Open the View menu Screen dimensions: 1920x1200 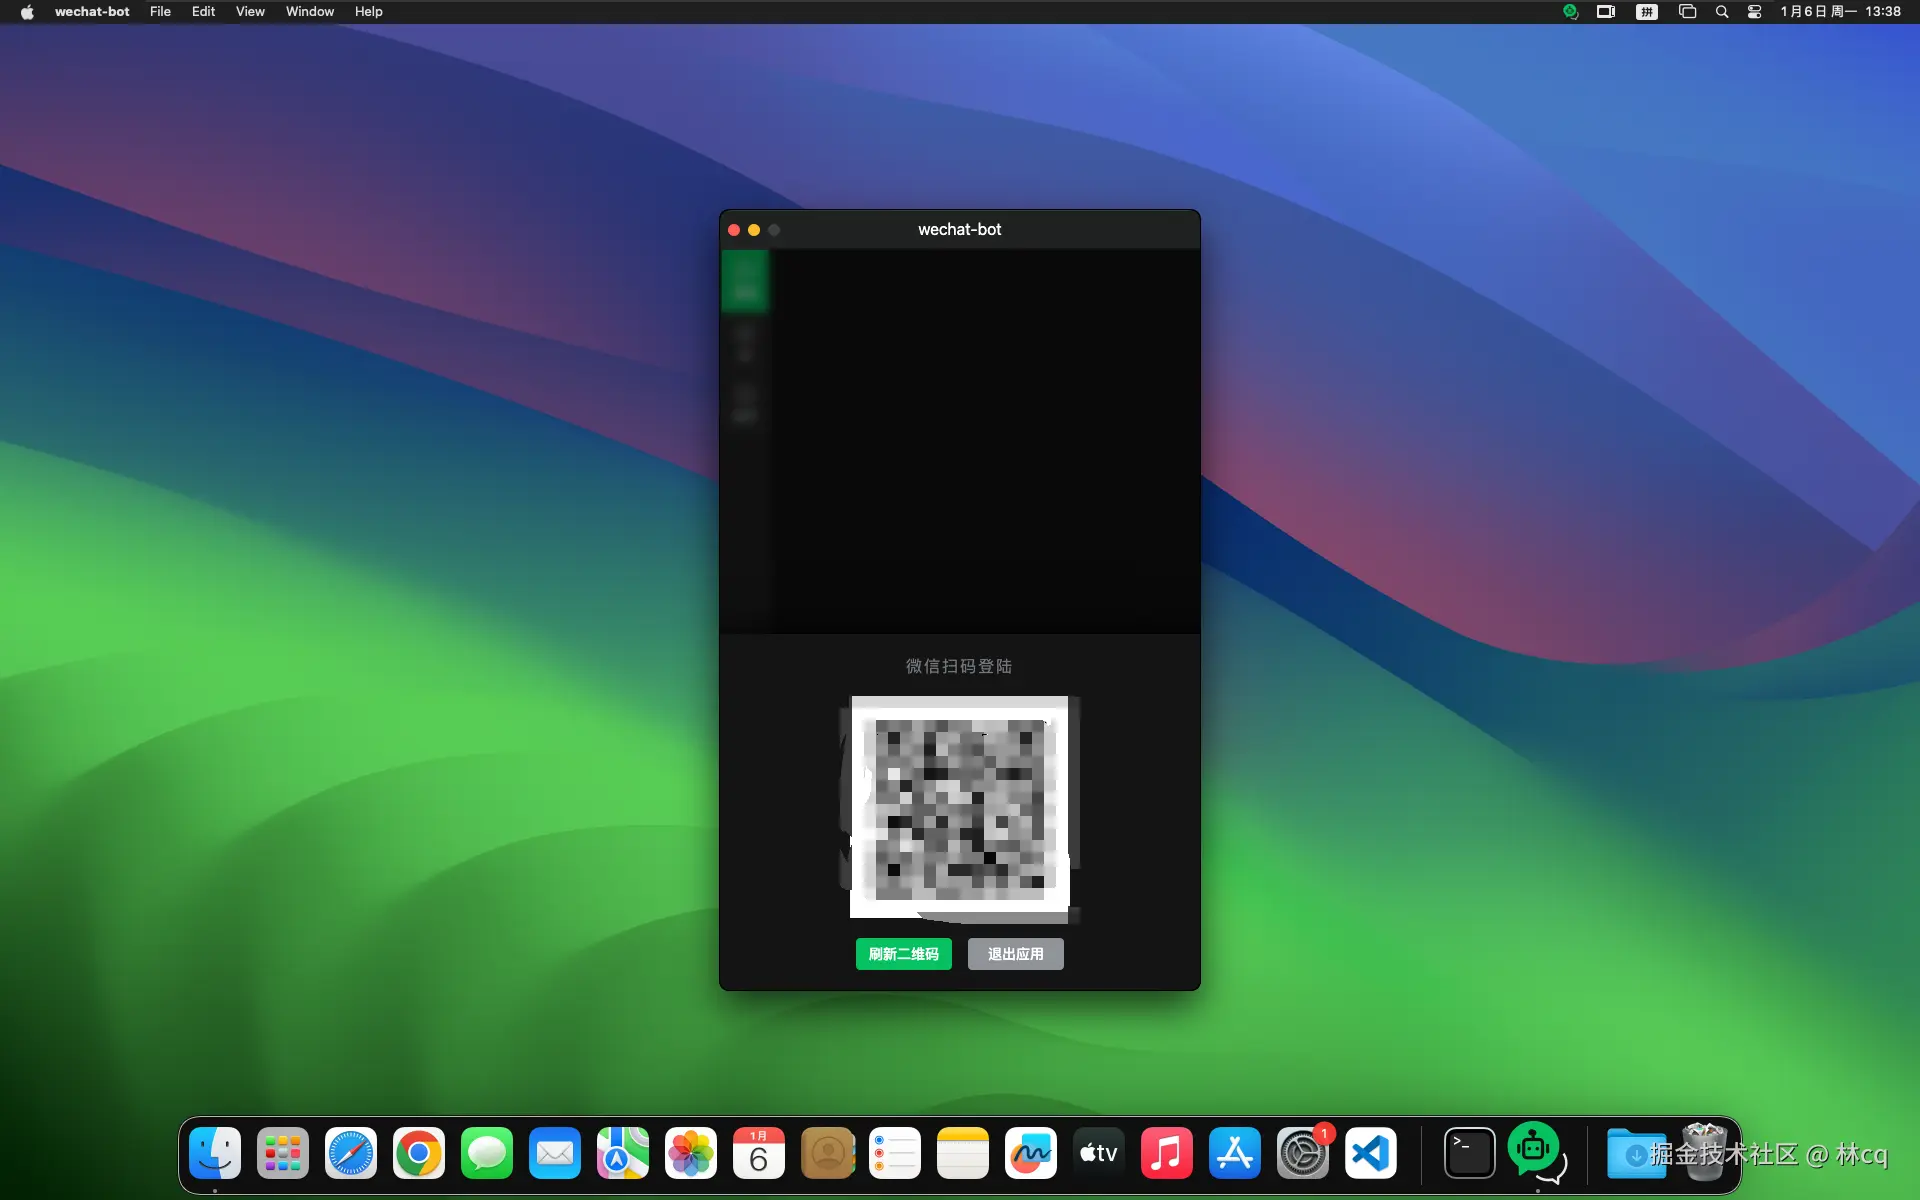click(250, 12)
